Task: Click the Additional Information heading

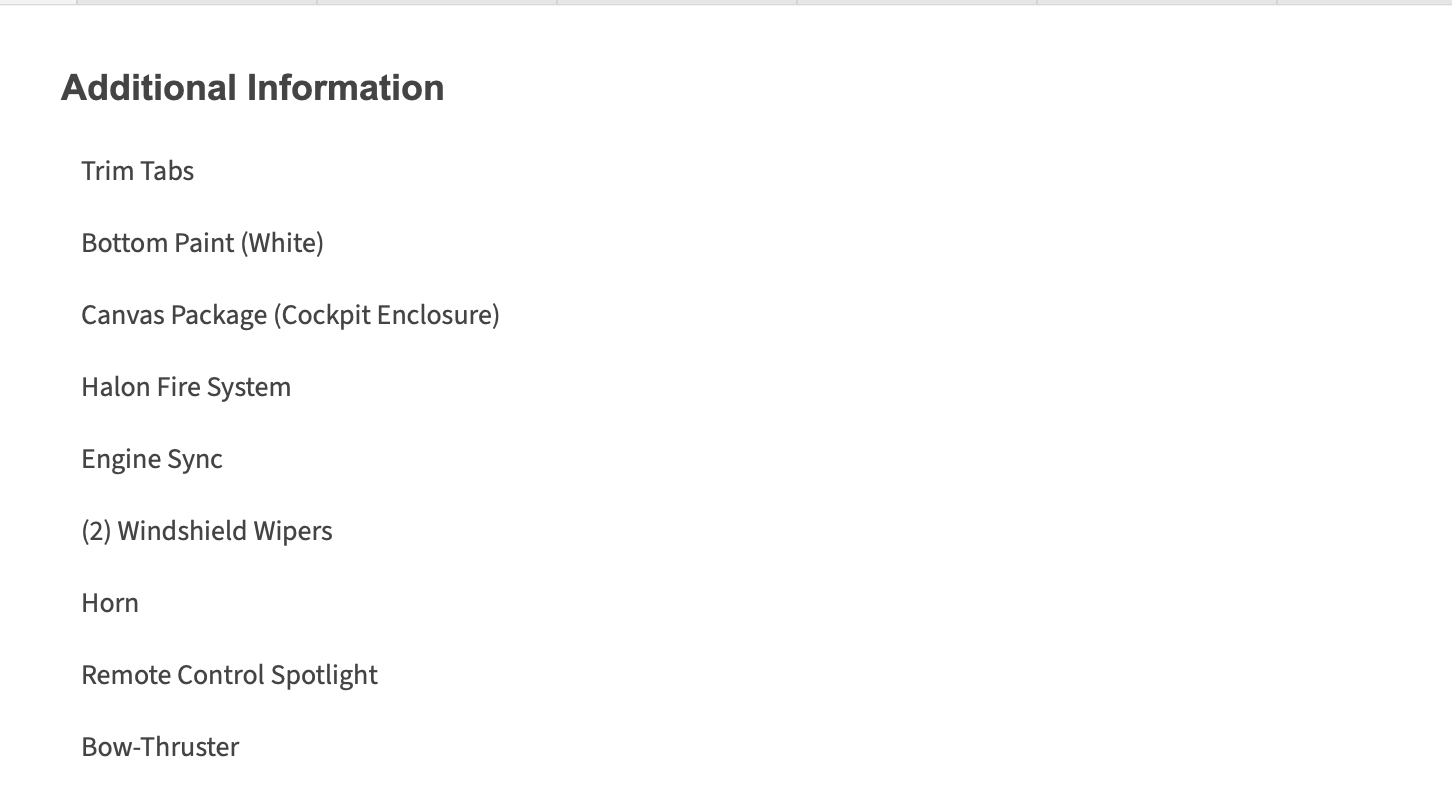Action: [252, 88]
